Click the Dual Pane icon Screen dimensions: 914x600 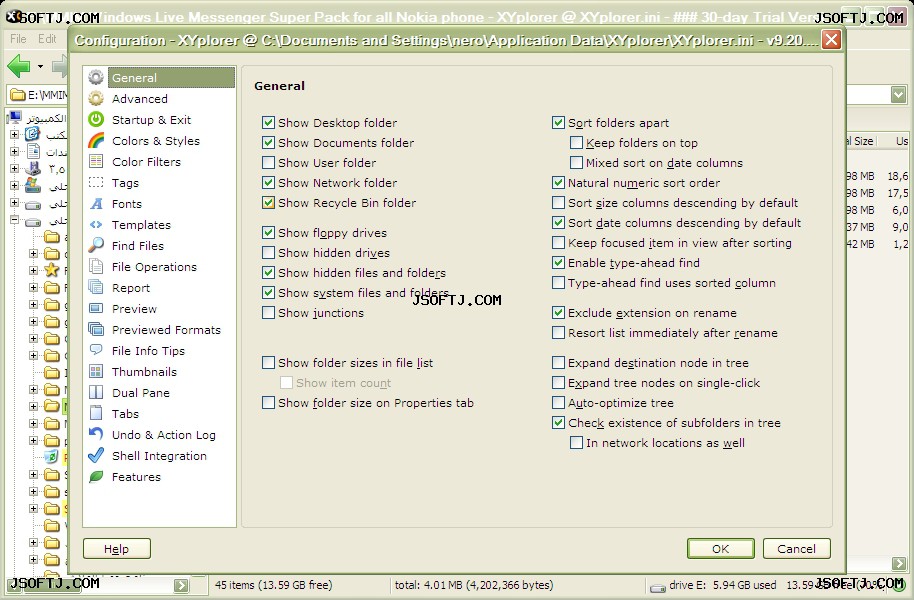(96, 392)
